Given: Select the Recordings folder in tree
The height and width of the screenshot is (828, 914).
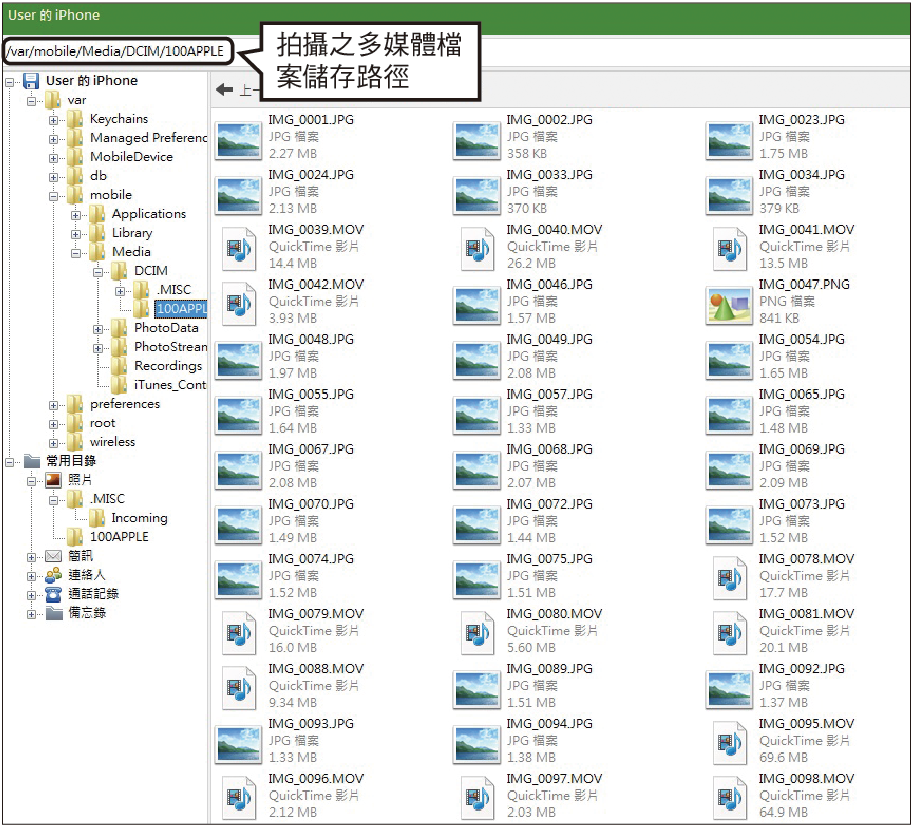Looking at the screenshot, I should click(x=168, y=366).
